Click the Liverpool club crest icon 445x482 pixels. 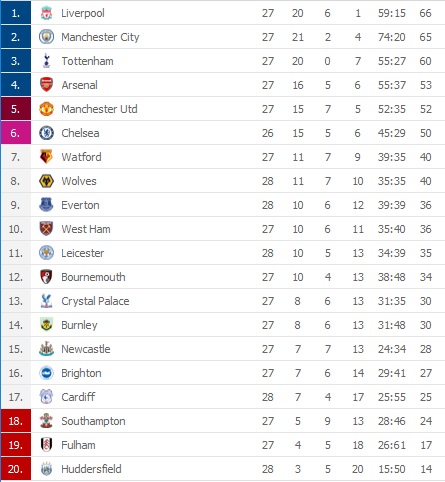coord(46,13)
